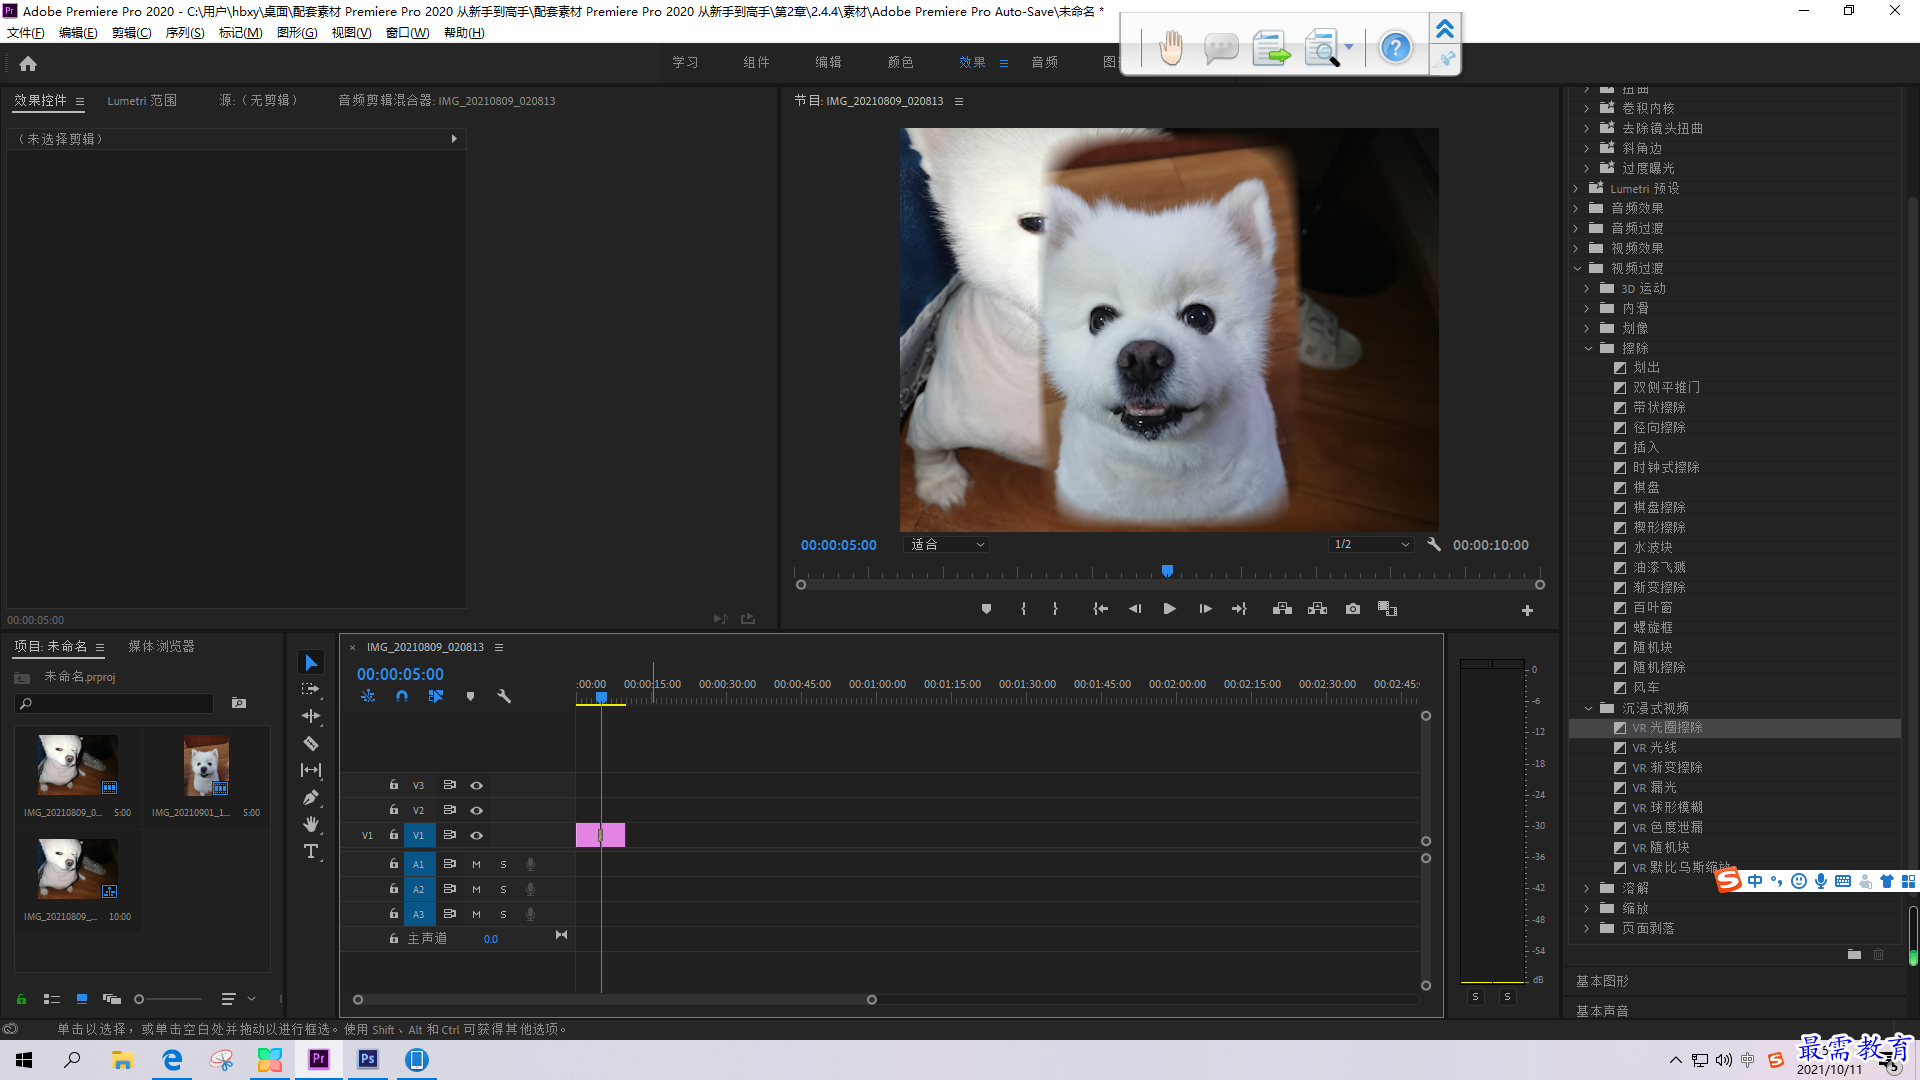Toggle V2 track output eye
This screenshot has width=1920, height=1080.
click(477, 811)
